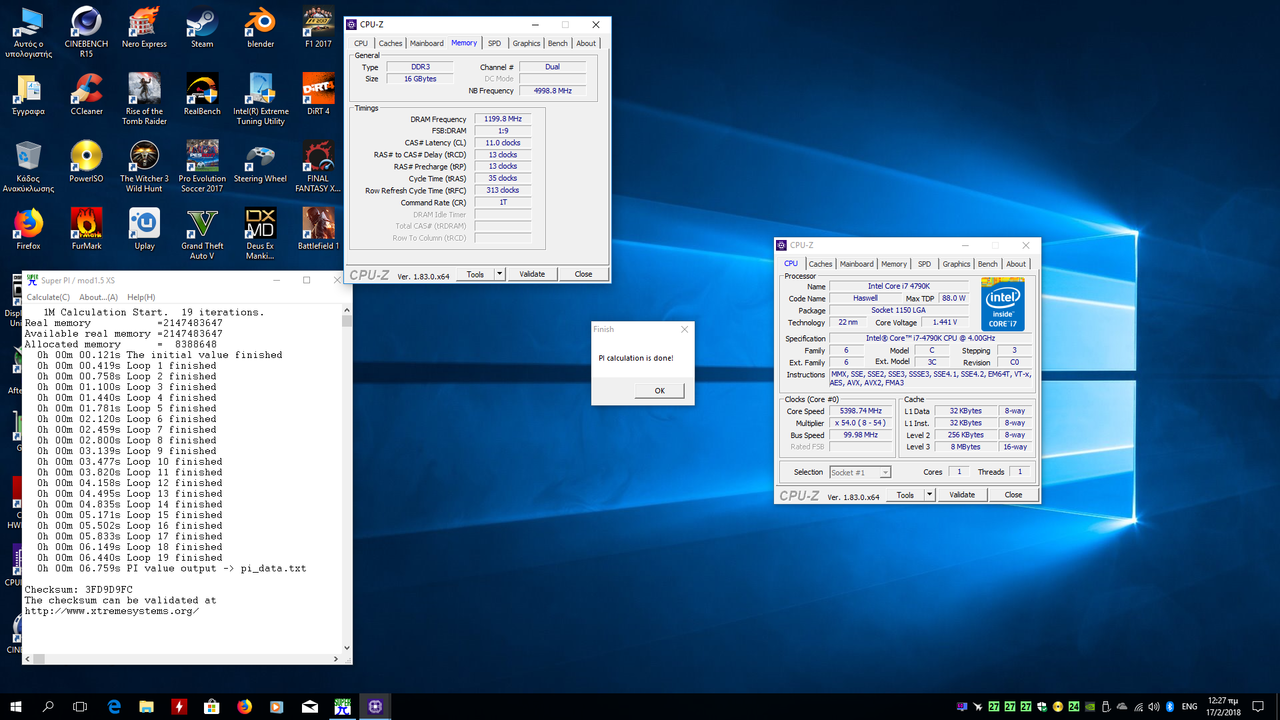This screenshot has width=1280, height=720.
Task: Switch to SPD tab in memory CPU-Z window
Action: click(494, 43)
